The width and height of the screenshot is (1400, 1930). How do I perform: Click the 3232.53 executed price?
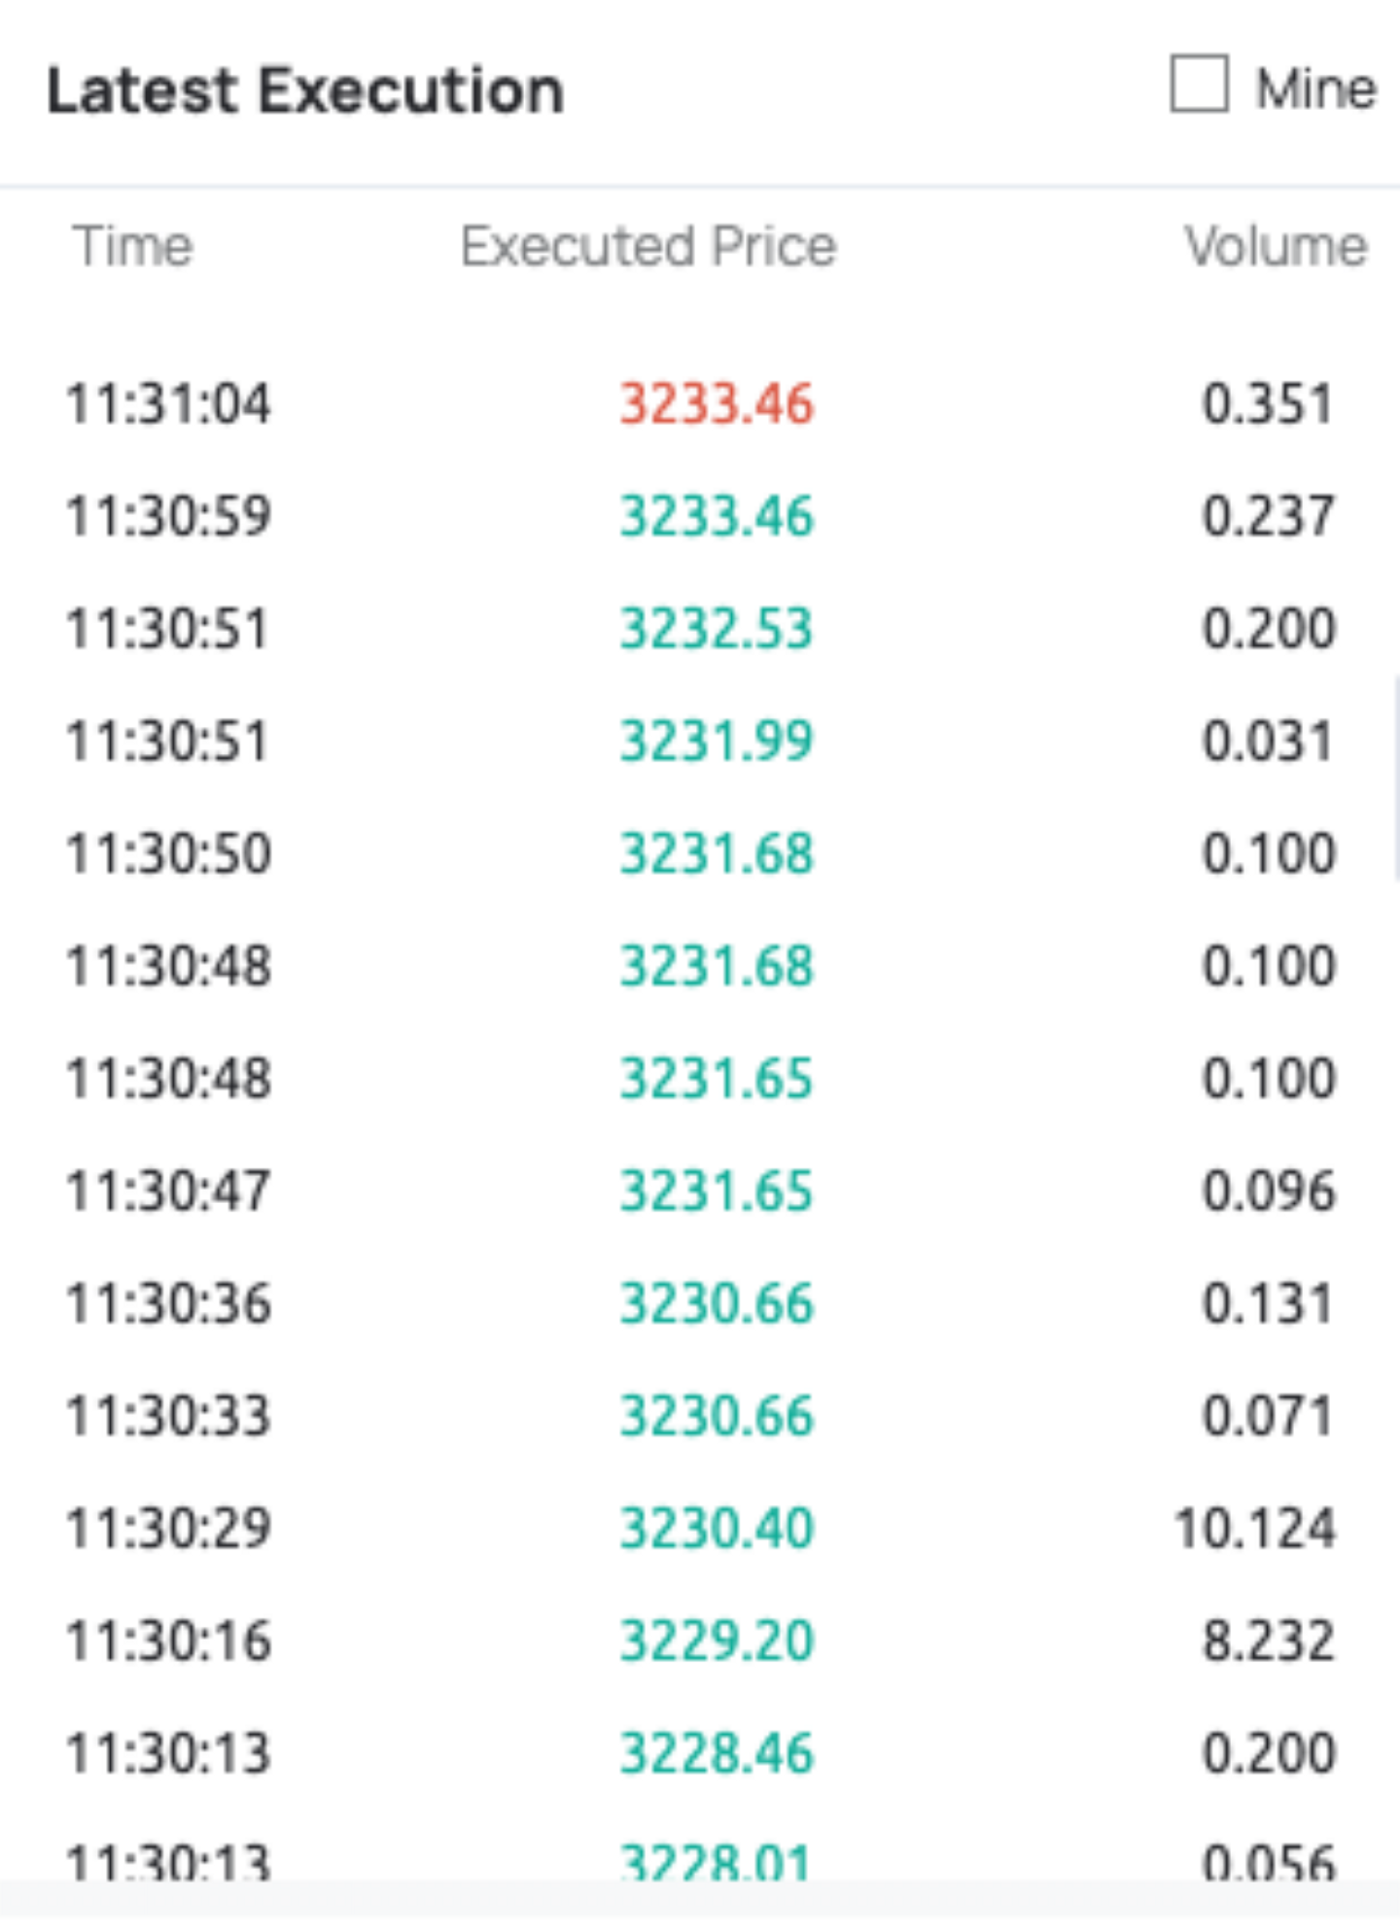717,629
